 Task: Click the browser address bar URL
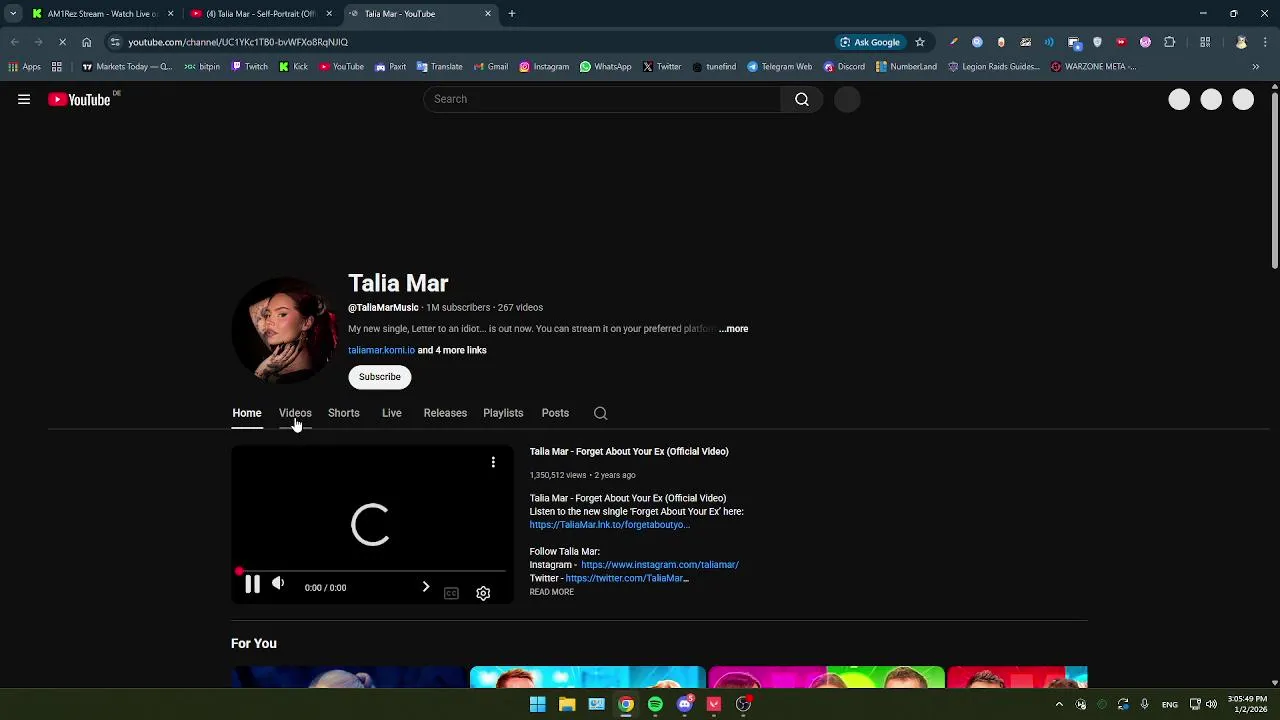click(238, 42)
